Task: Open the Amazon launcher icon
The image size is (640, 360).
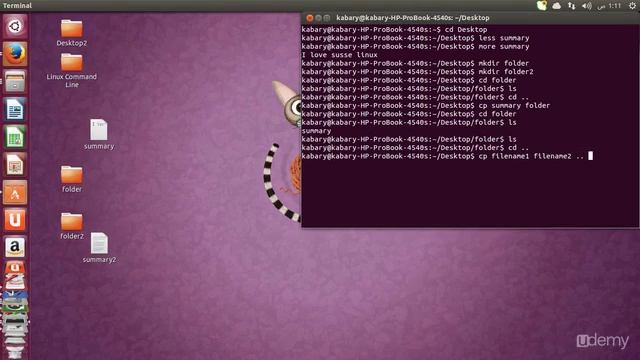Action: click(x=15, y=247)
